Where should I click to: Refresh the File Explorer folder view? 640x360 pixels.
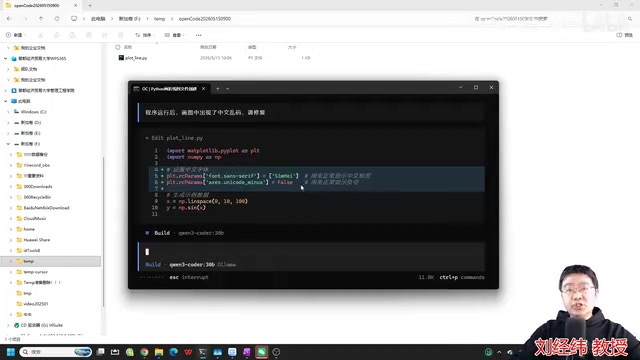coord(57,19)
